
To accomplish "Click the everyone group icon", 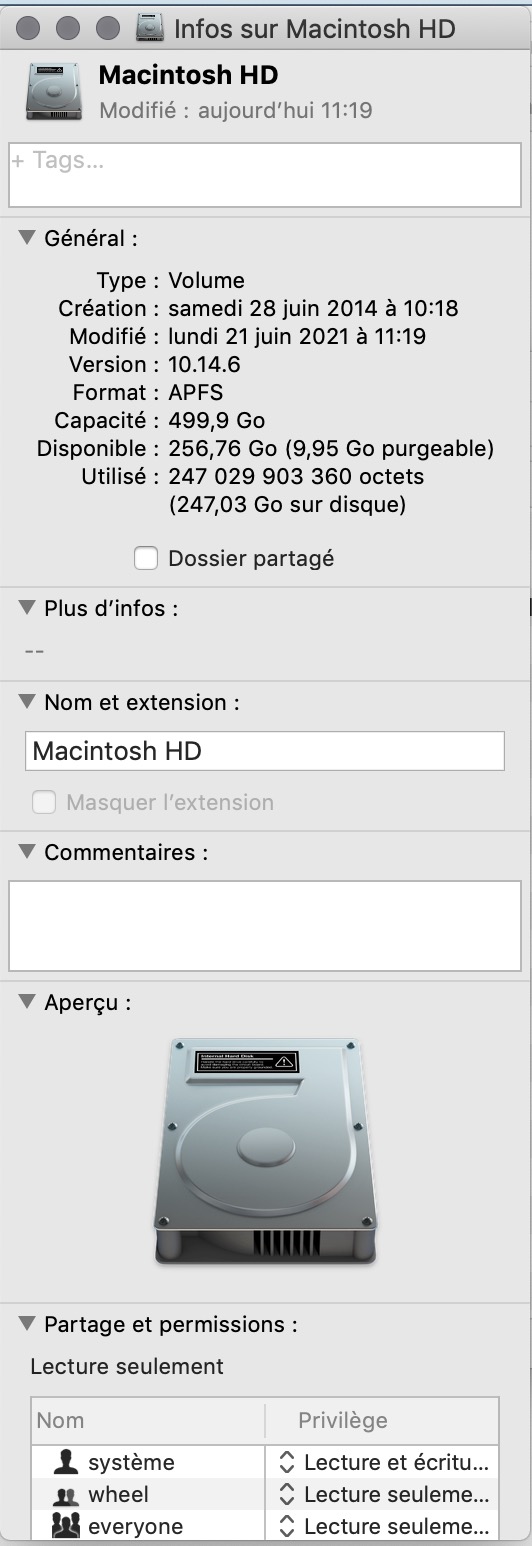I will click(66, 1527).
